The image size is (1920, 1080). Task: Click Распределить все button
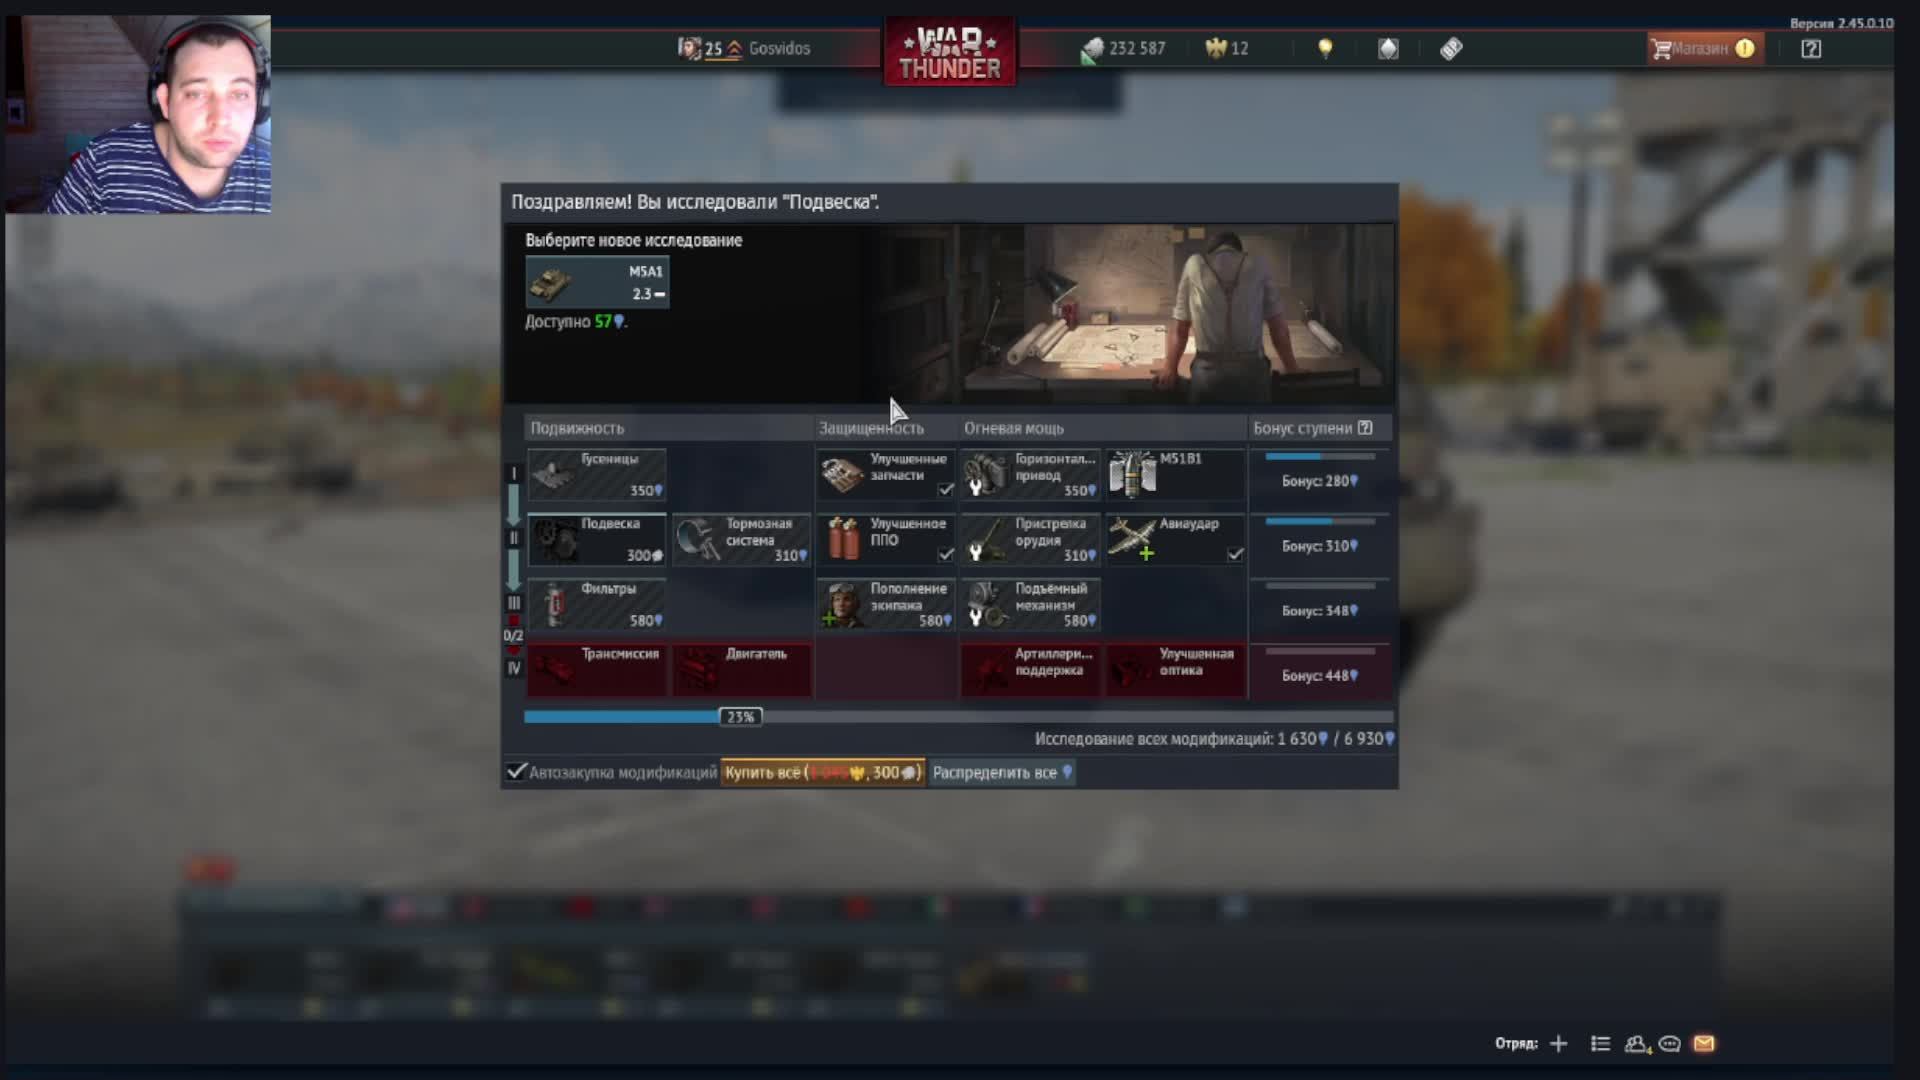(x=1002, y=772)
